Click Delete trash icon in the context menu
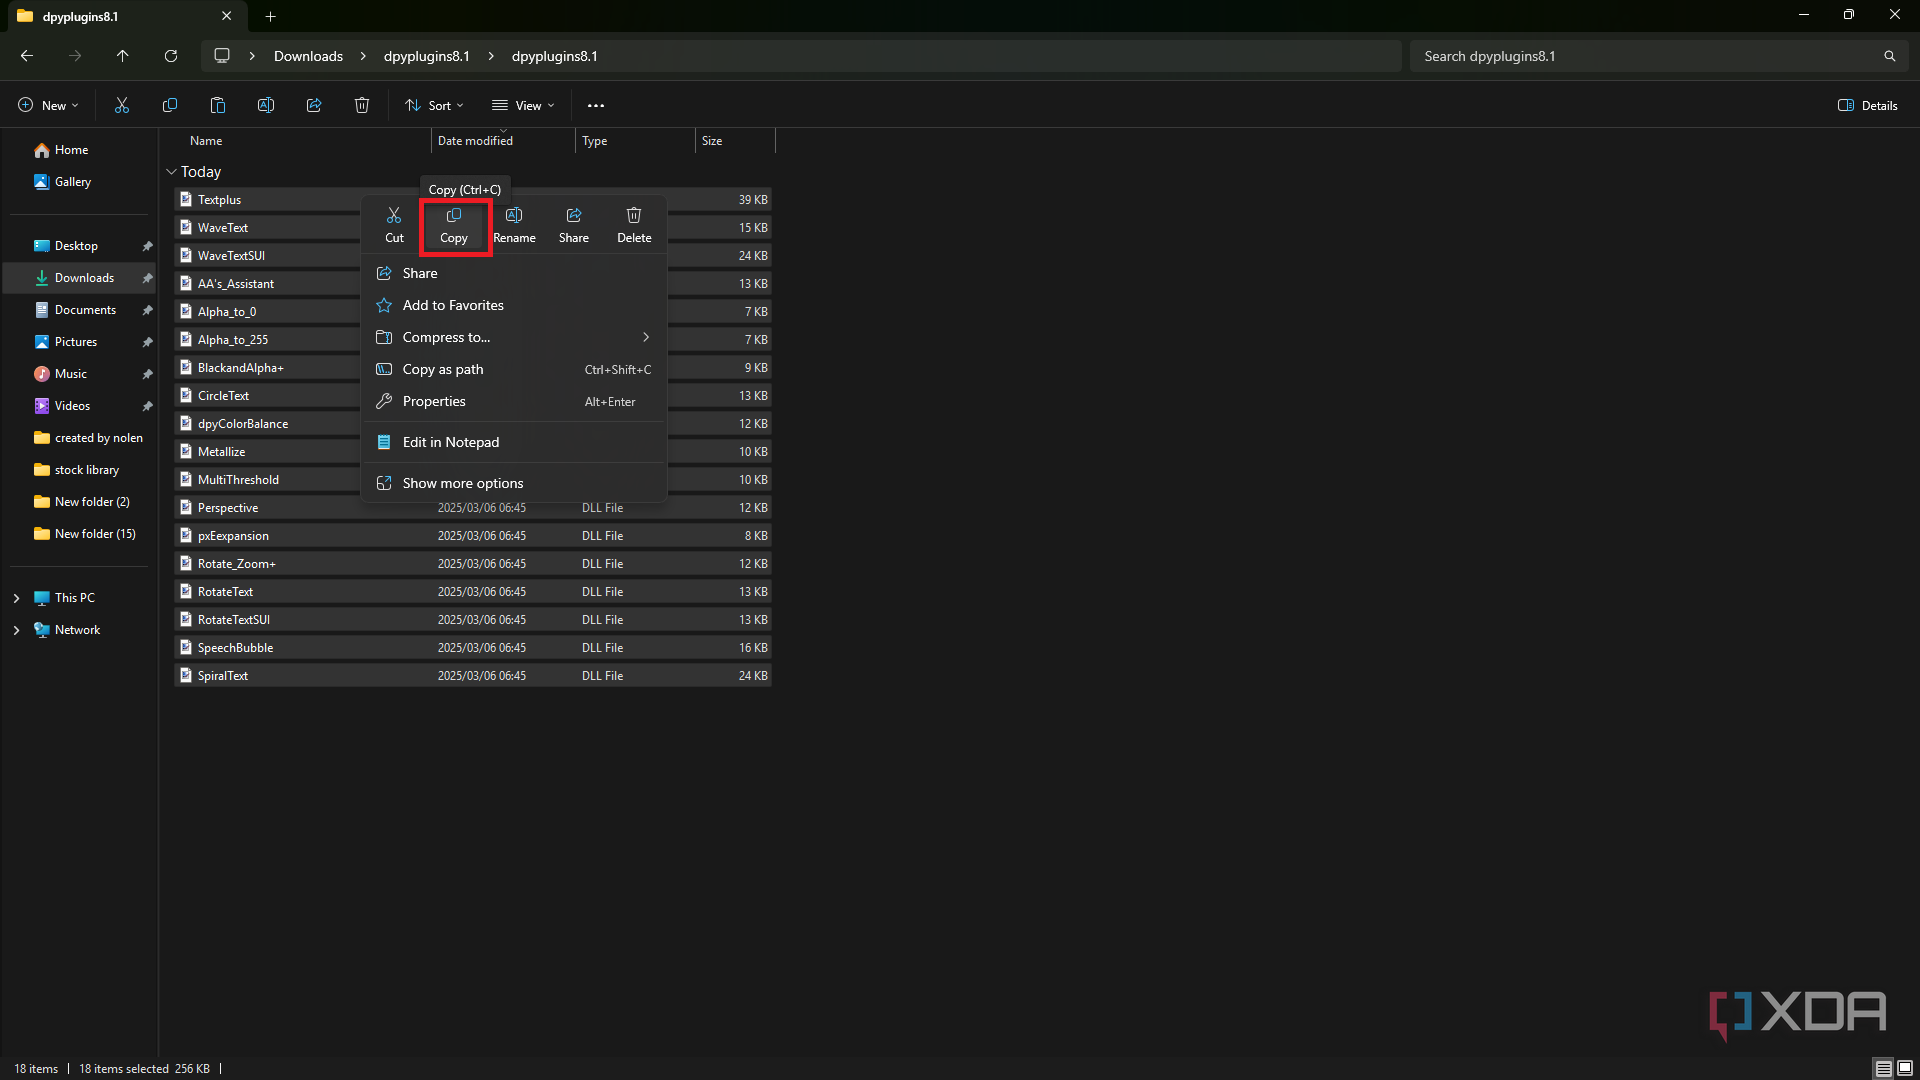The image size is (1920, 1080). pyautogui.click(x=634, y=216)
